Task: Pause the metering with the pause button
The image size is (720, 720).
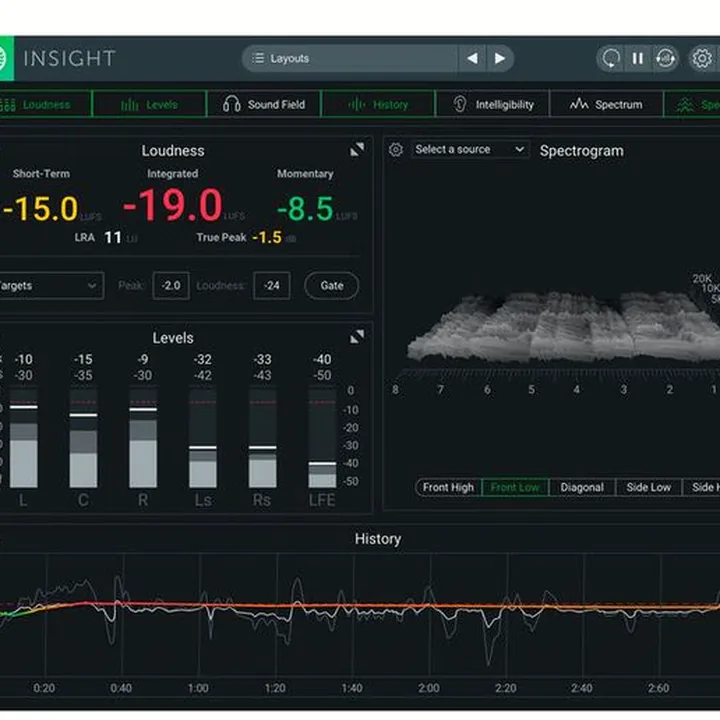Action: [x=637, y=58]
